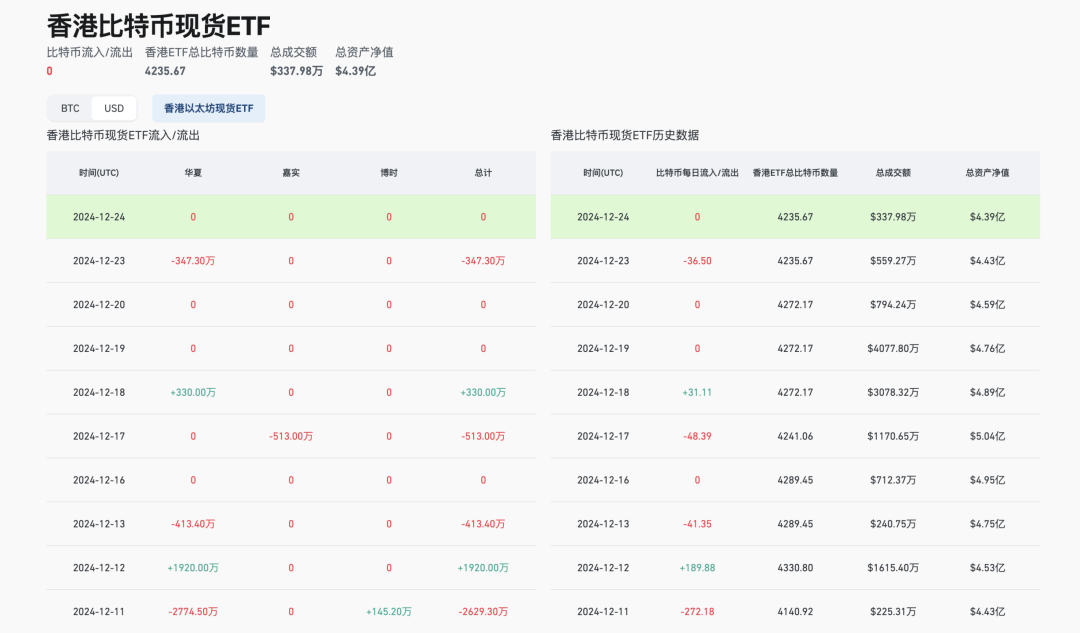Viewport: 1080px width, 633px height.
Task: Click the +1920.00万 inflow on 2024-12-12
Action: 193,567
